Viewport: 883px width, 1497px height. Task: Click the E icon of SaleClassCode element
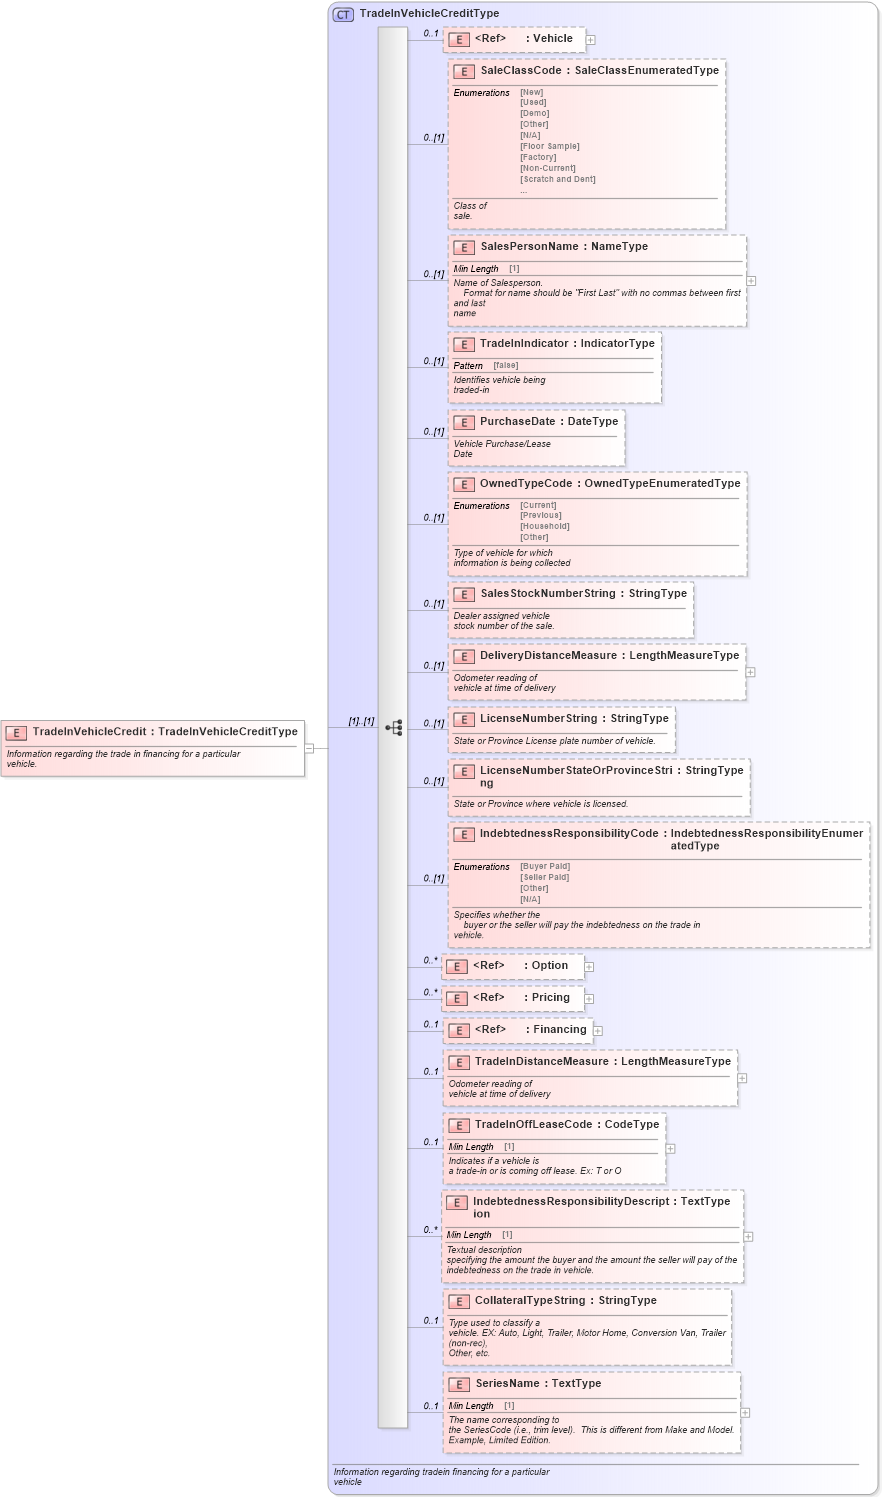click(x=463, y=71)
